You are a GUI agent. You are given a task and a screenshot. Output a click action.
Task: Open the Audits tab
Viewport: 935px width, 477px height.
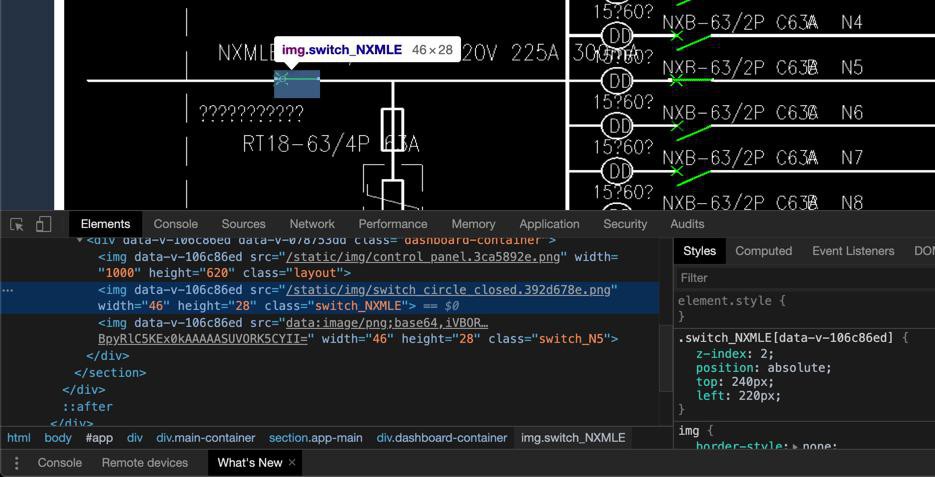tap(687, 224)
